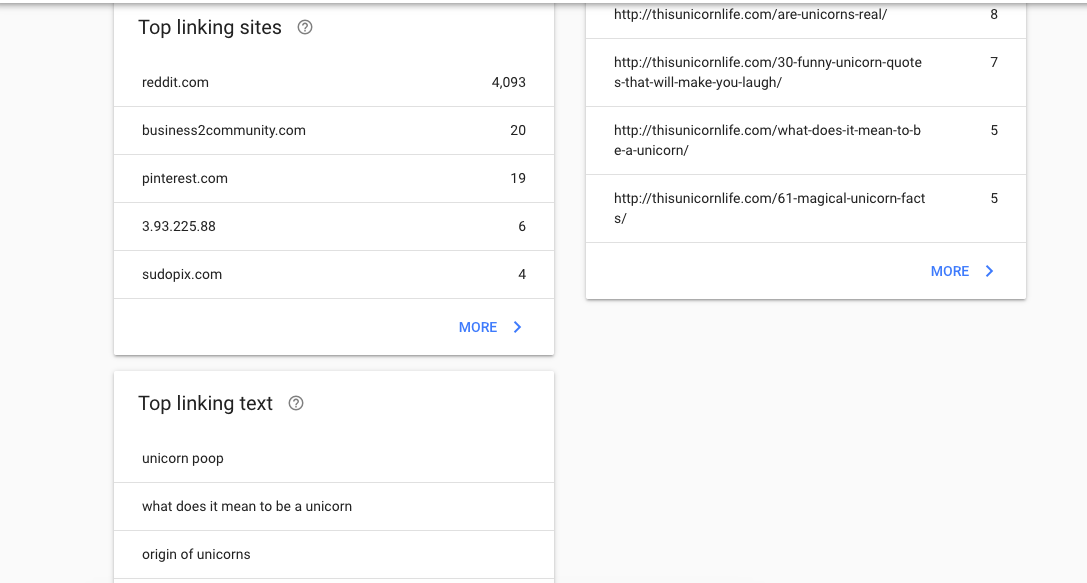
Task: Click the chevron next to MORE under linking sites
Action: pyautogui.click(x=517, y=327)
